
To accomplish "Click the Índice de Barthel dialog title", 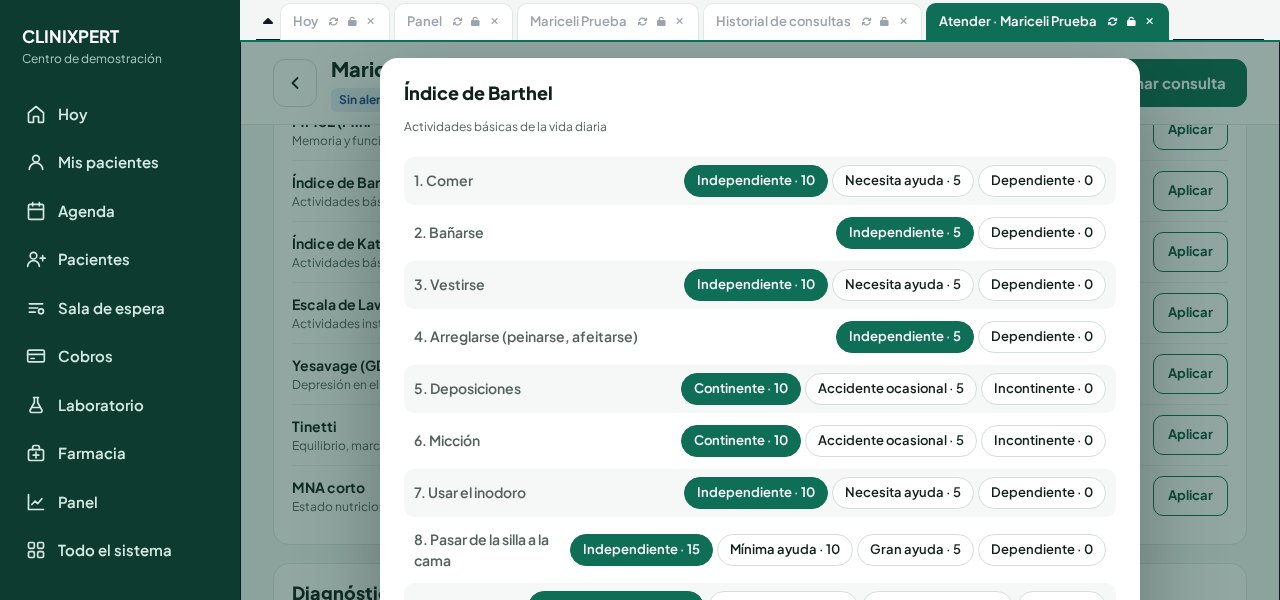I will (x=478, y=93).
